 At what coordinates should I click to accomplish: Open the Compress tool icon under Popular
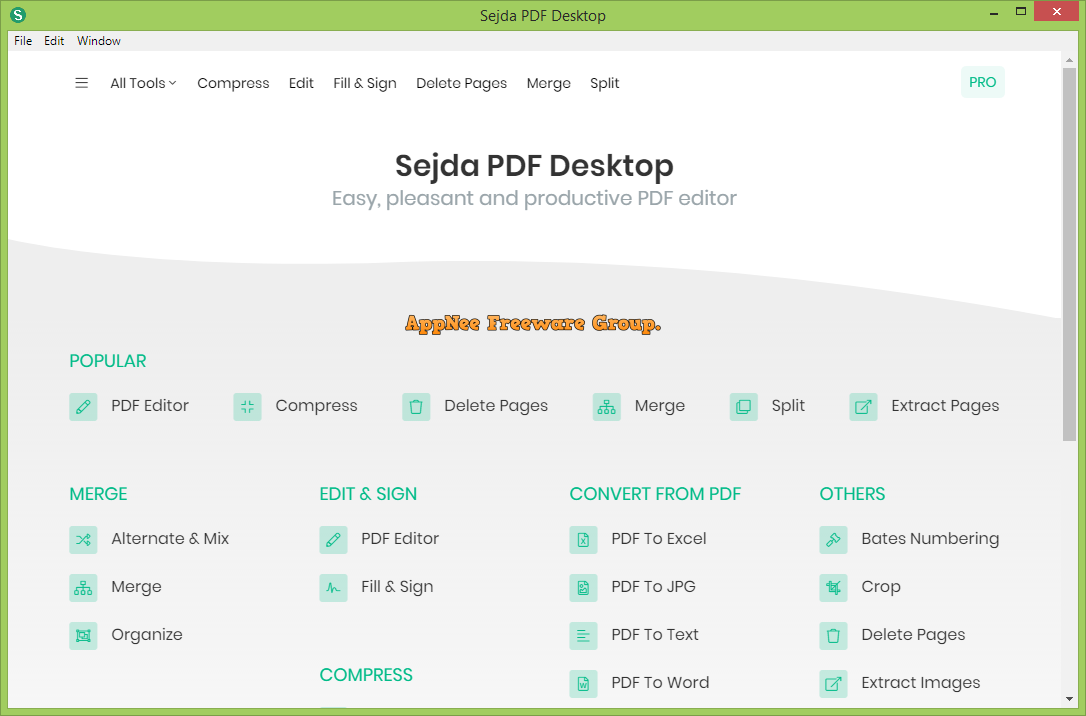point(247,406)
